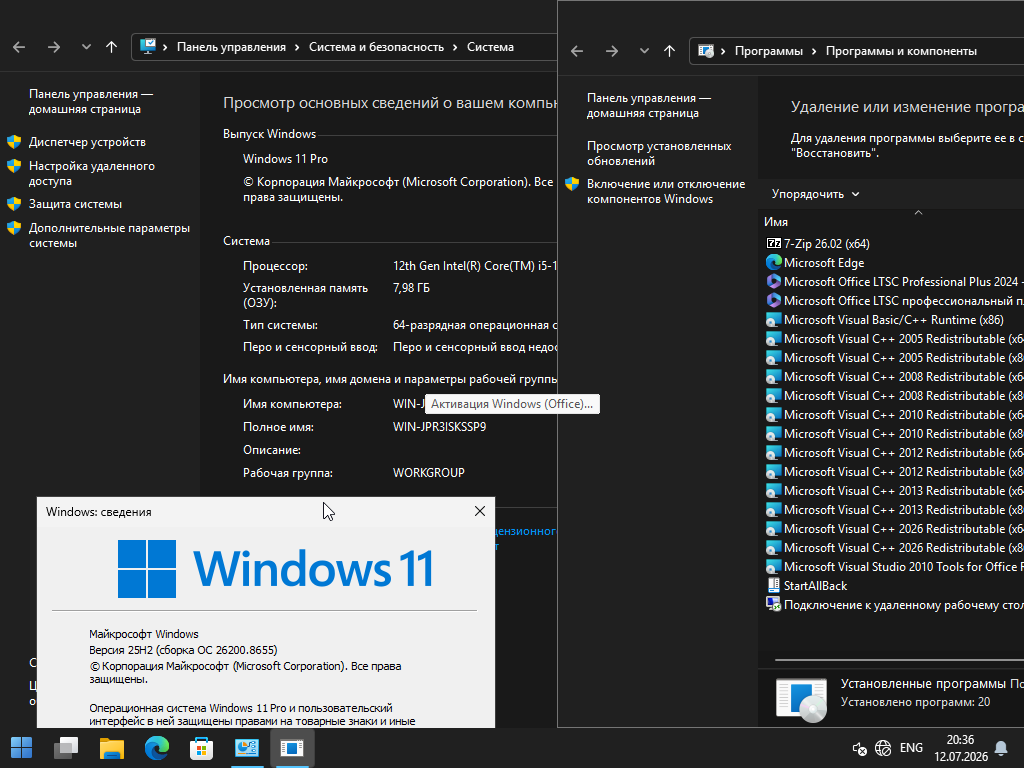Viewport: 1024px width, 768px height.
Task: Open the Упорядочить dropdown menu
Action: click(x=815, y=194)
